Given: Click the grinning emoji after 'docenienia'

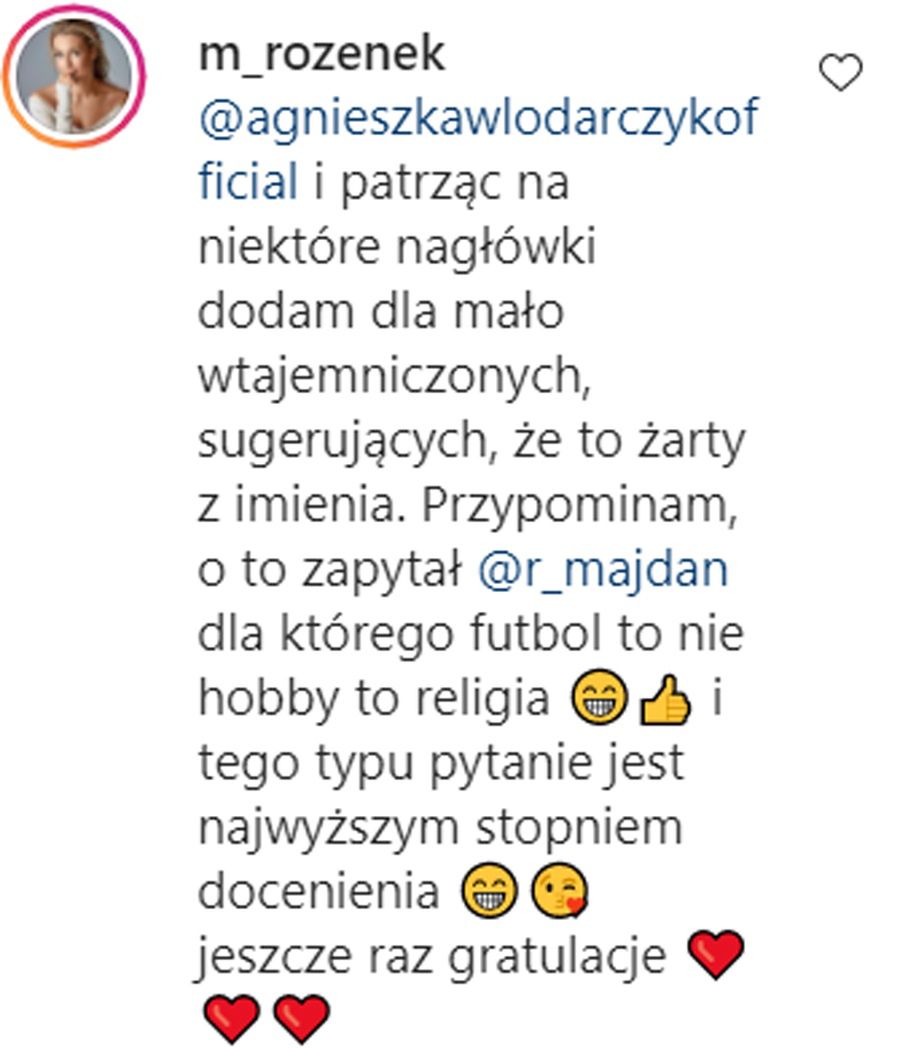Looking at the screenshot, I should [x=490, y=891].
